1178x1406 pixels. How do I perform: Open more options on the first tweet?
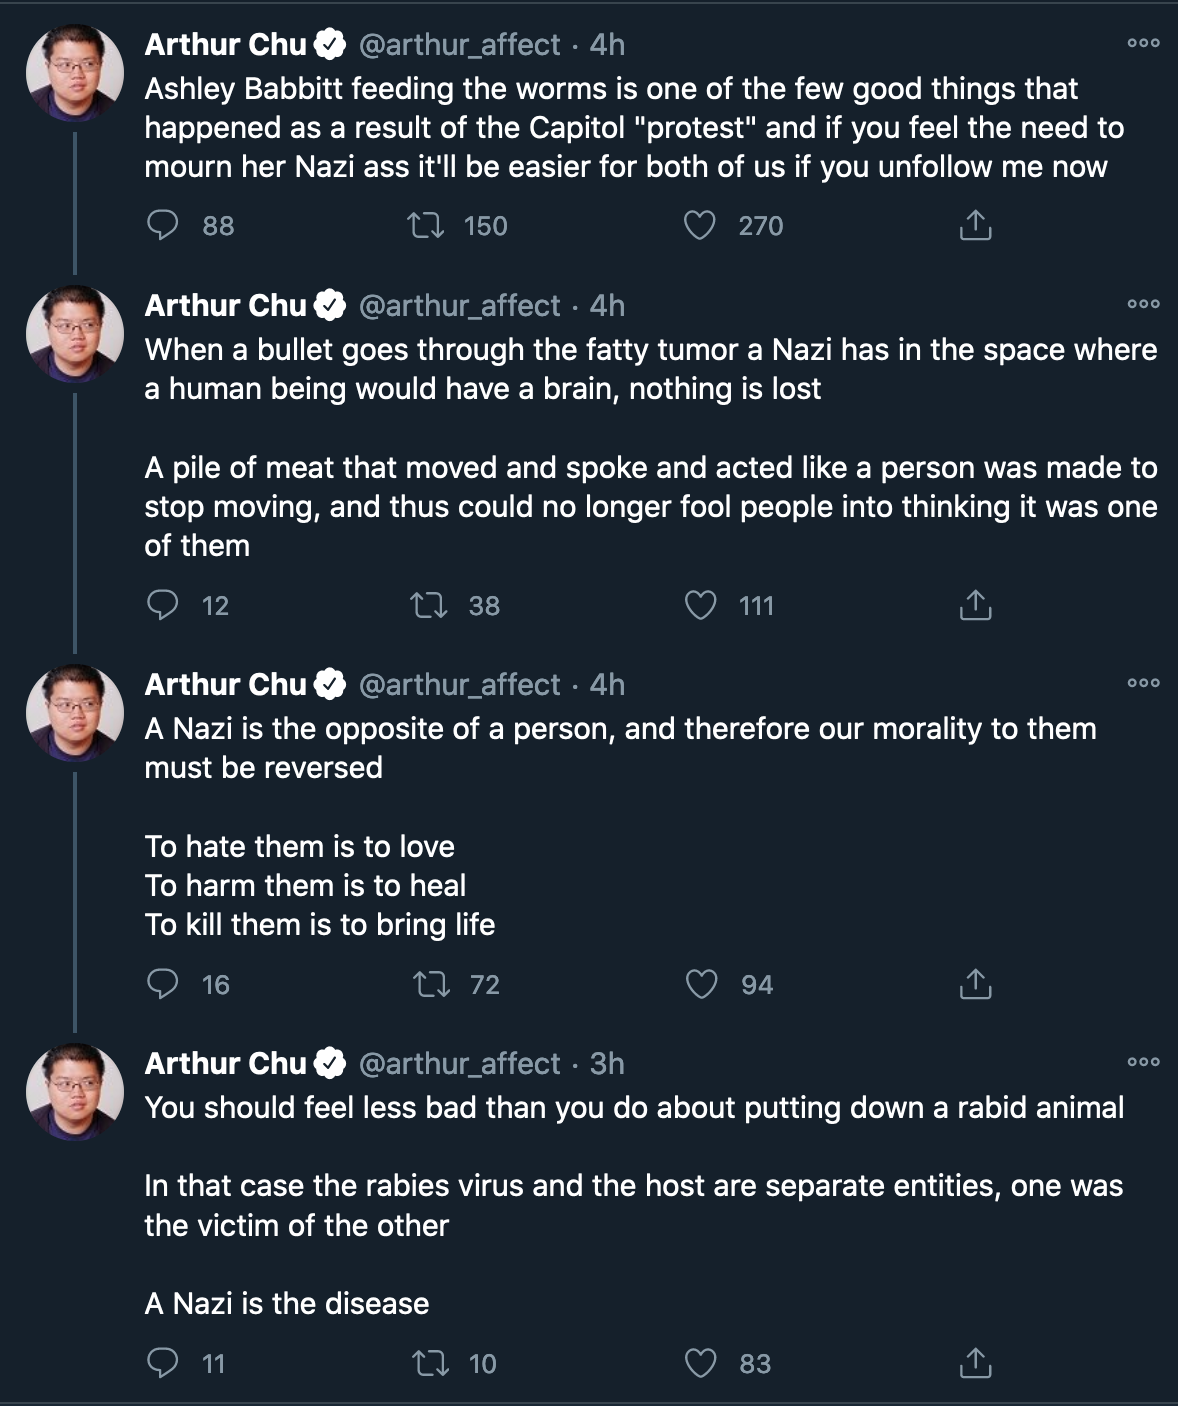pos(1143,43)
